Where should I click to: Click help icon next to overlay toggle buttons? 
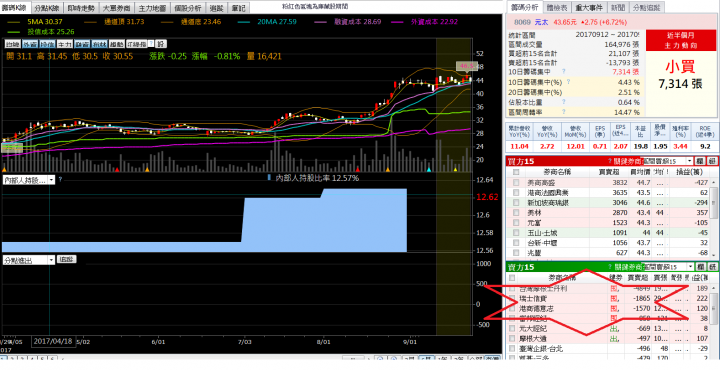(x=151, y=44)
